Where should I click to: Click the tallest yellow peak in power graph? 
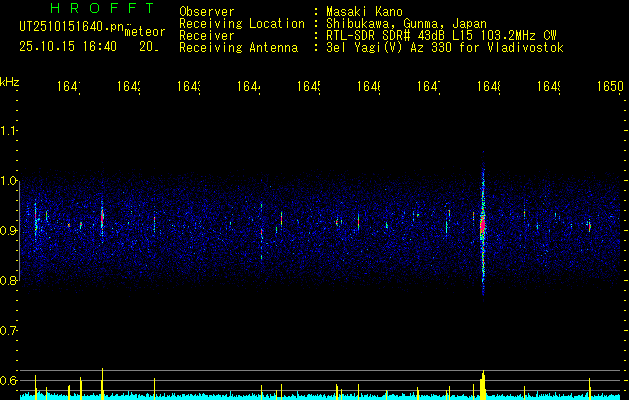click(x=483, y=384)
